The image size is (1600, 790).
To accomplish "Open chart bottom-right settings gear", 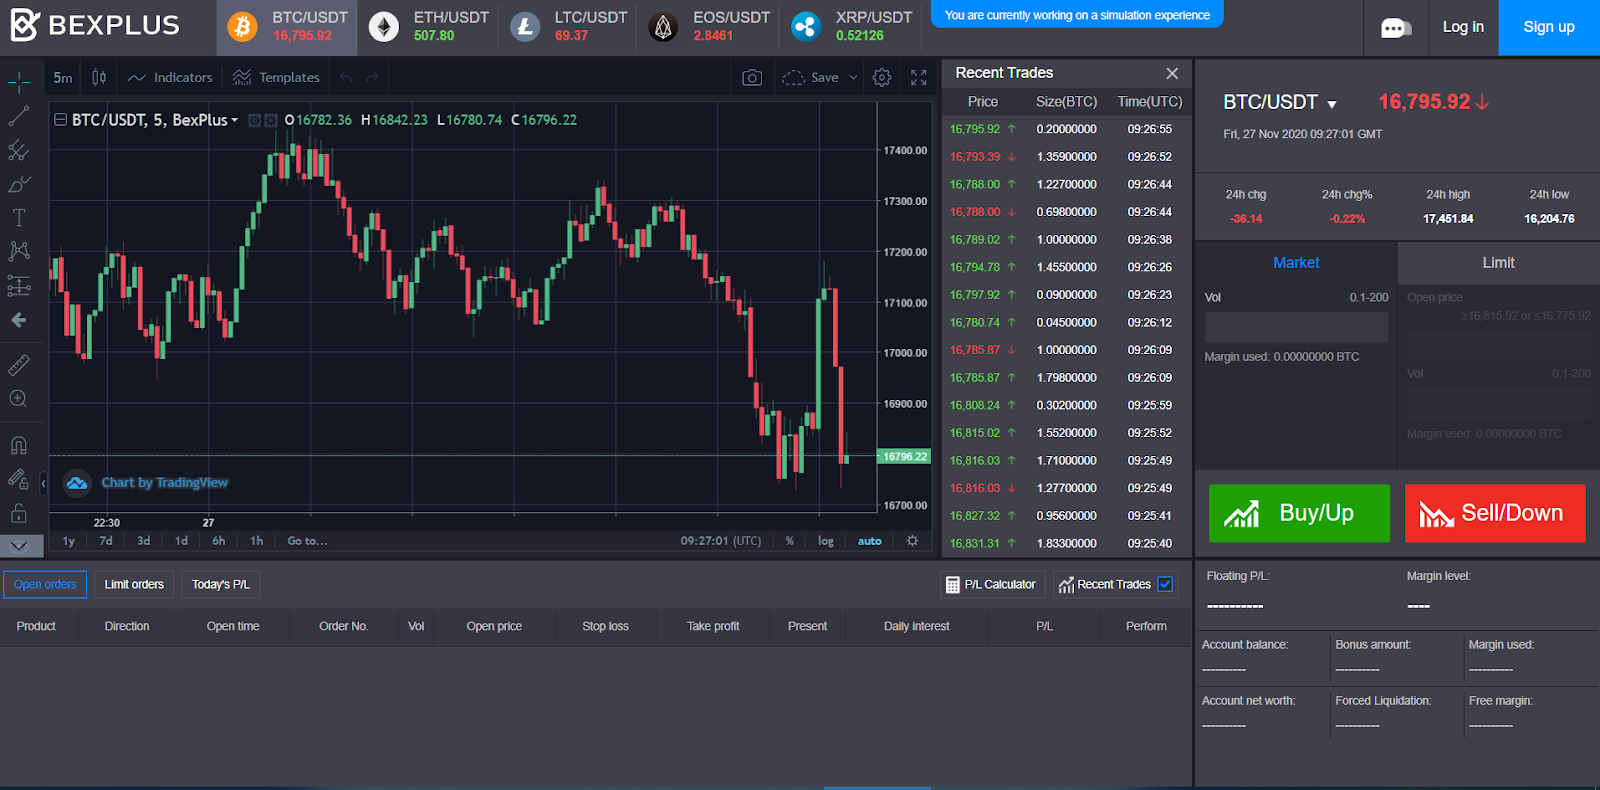I will (x=912, y=541).
